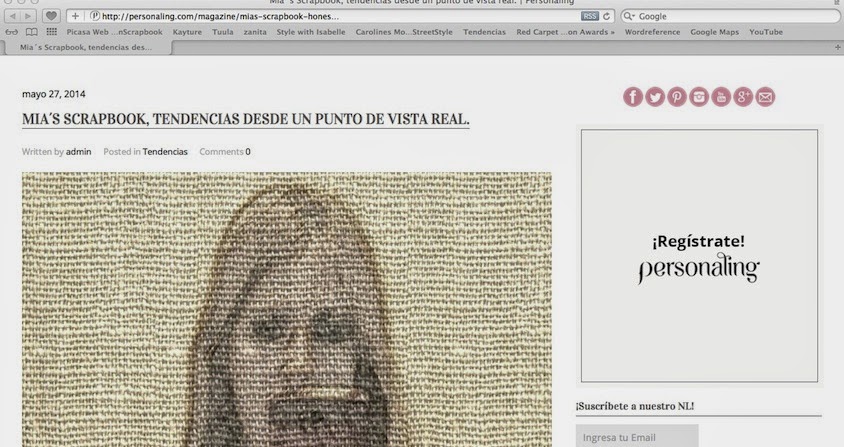
Task: Go back with the Safari back arrow
Action: coord(13,16)
